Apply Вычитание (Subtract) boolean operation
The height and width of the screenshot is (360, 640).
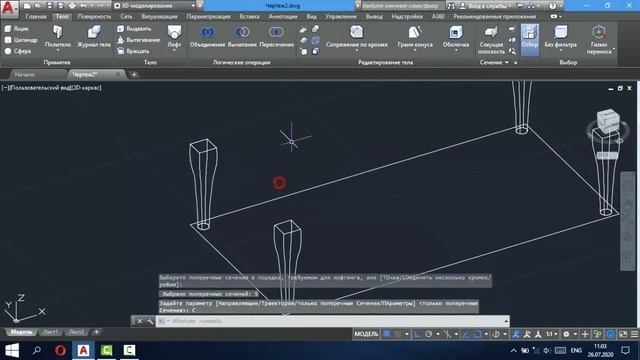(x=242, y=36)
